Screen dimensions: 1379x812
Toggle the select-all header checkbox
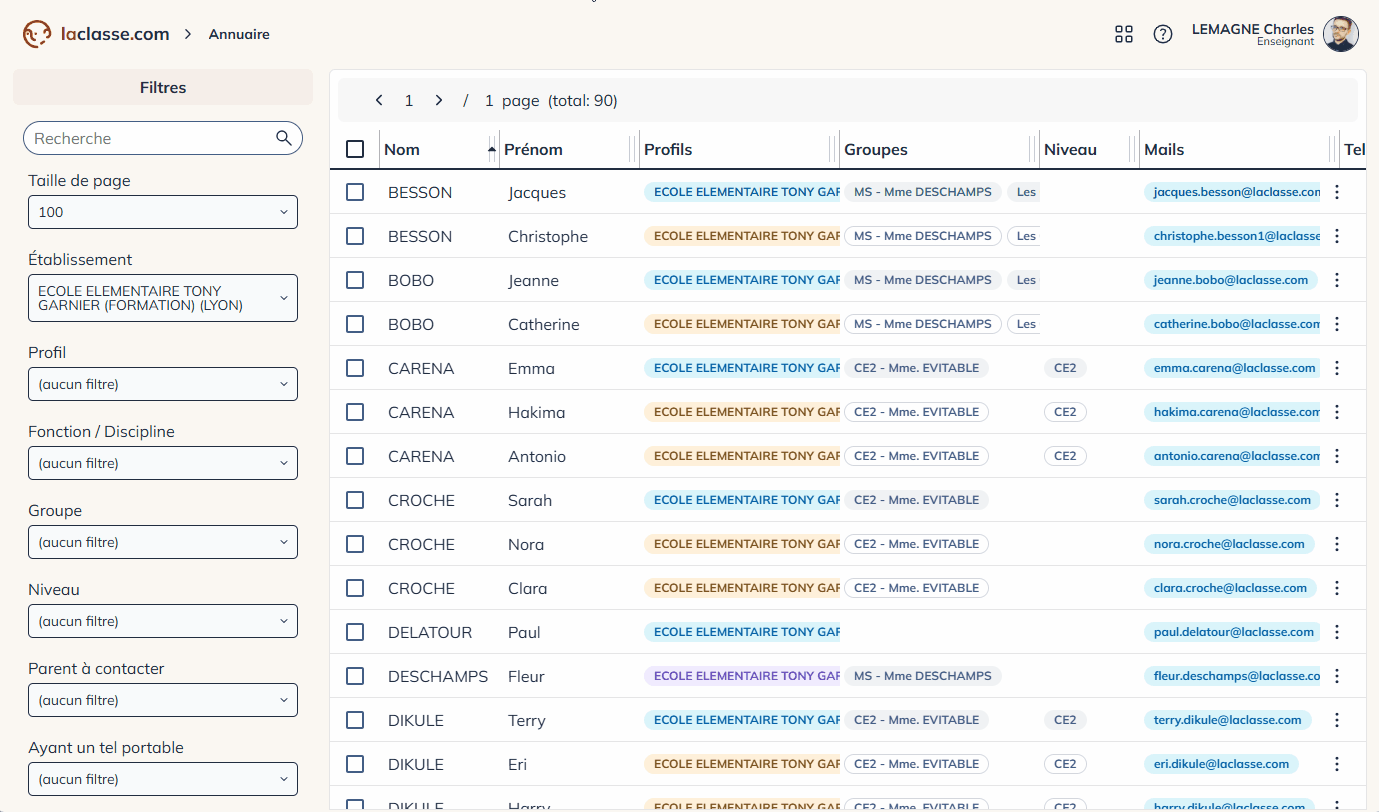click(x=355, y=149)
